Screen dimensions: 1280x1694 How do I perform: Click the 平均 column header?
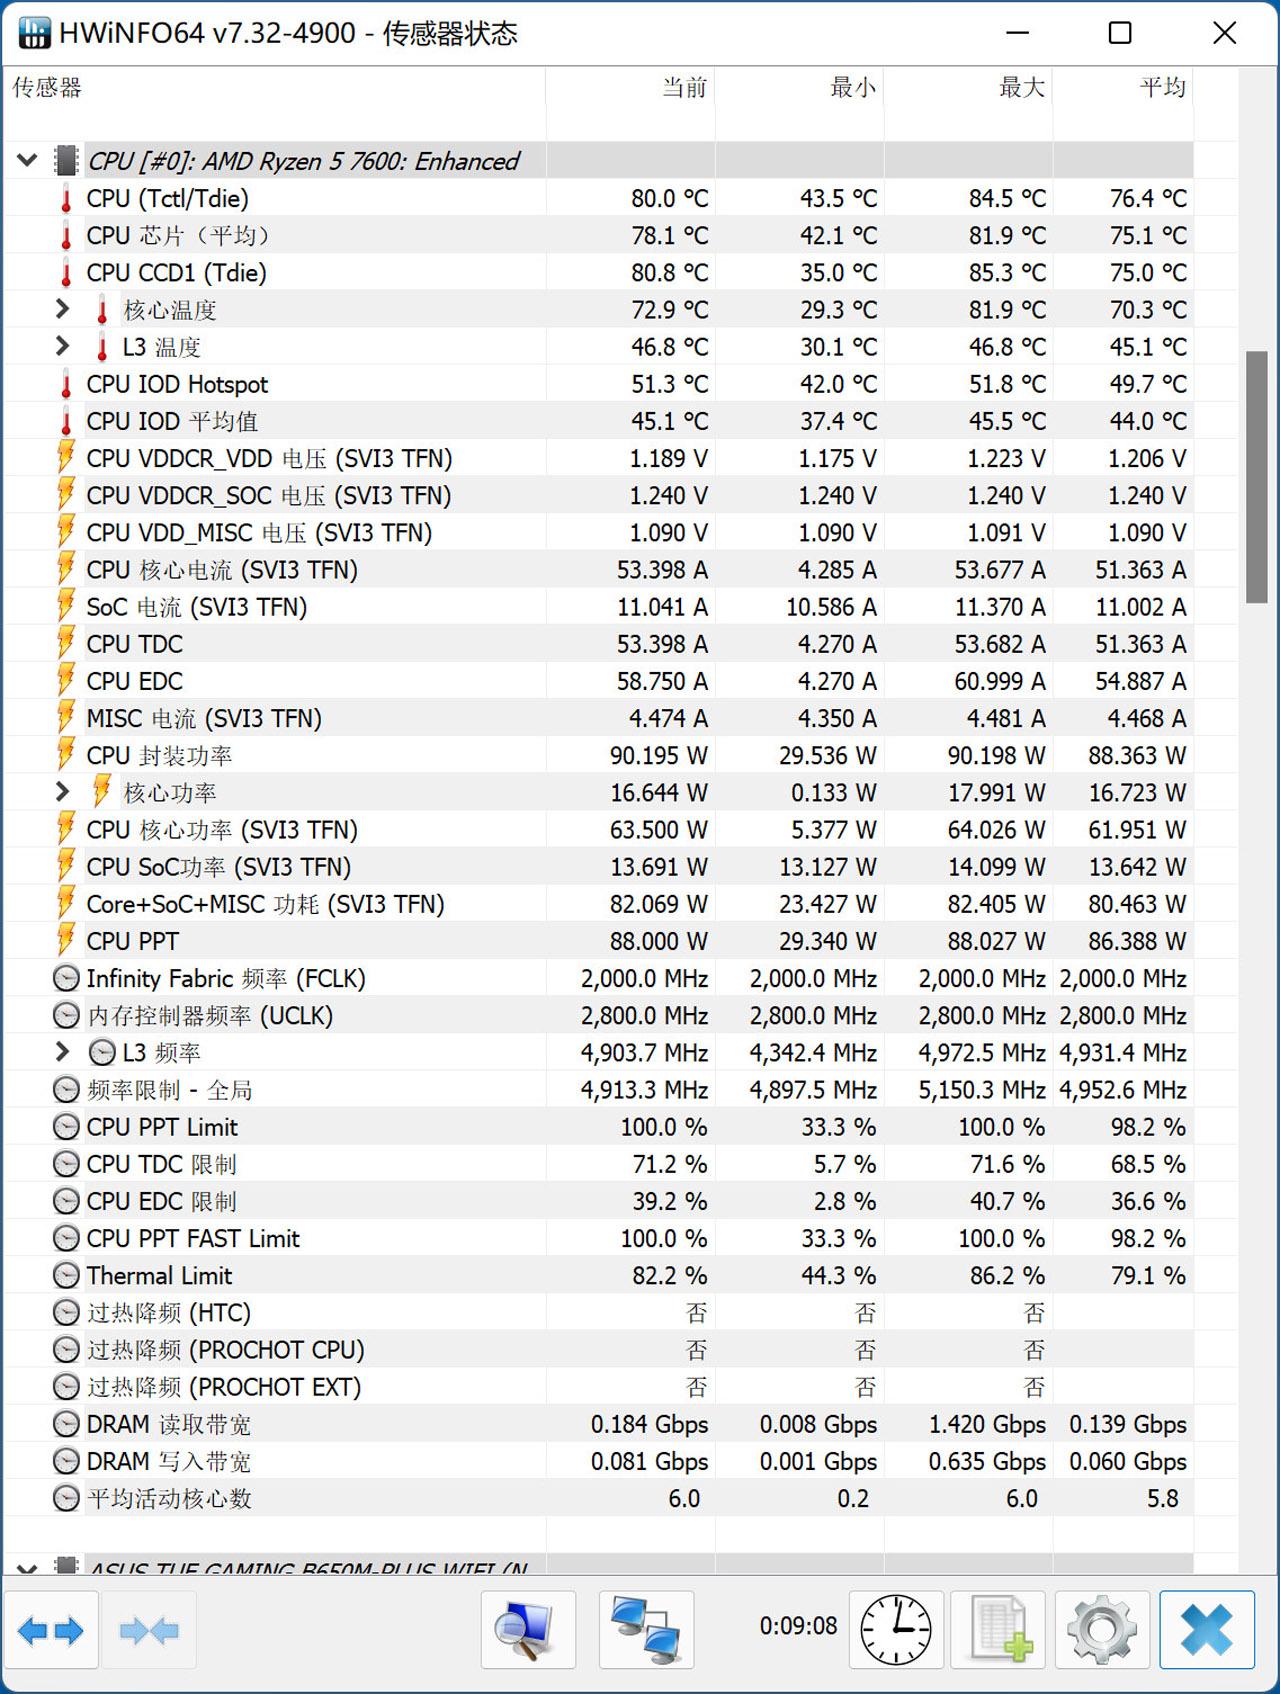(x=1123, y=87)
